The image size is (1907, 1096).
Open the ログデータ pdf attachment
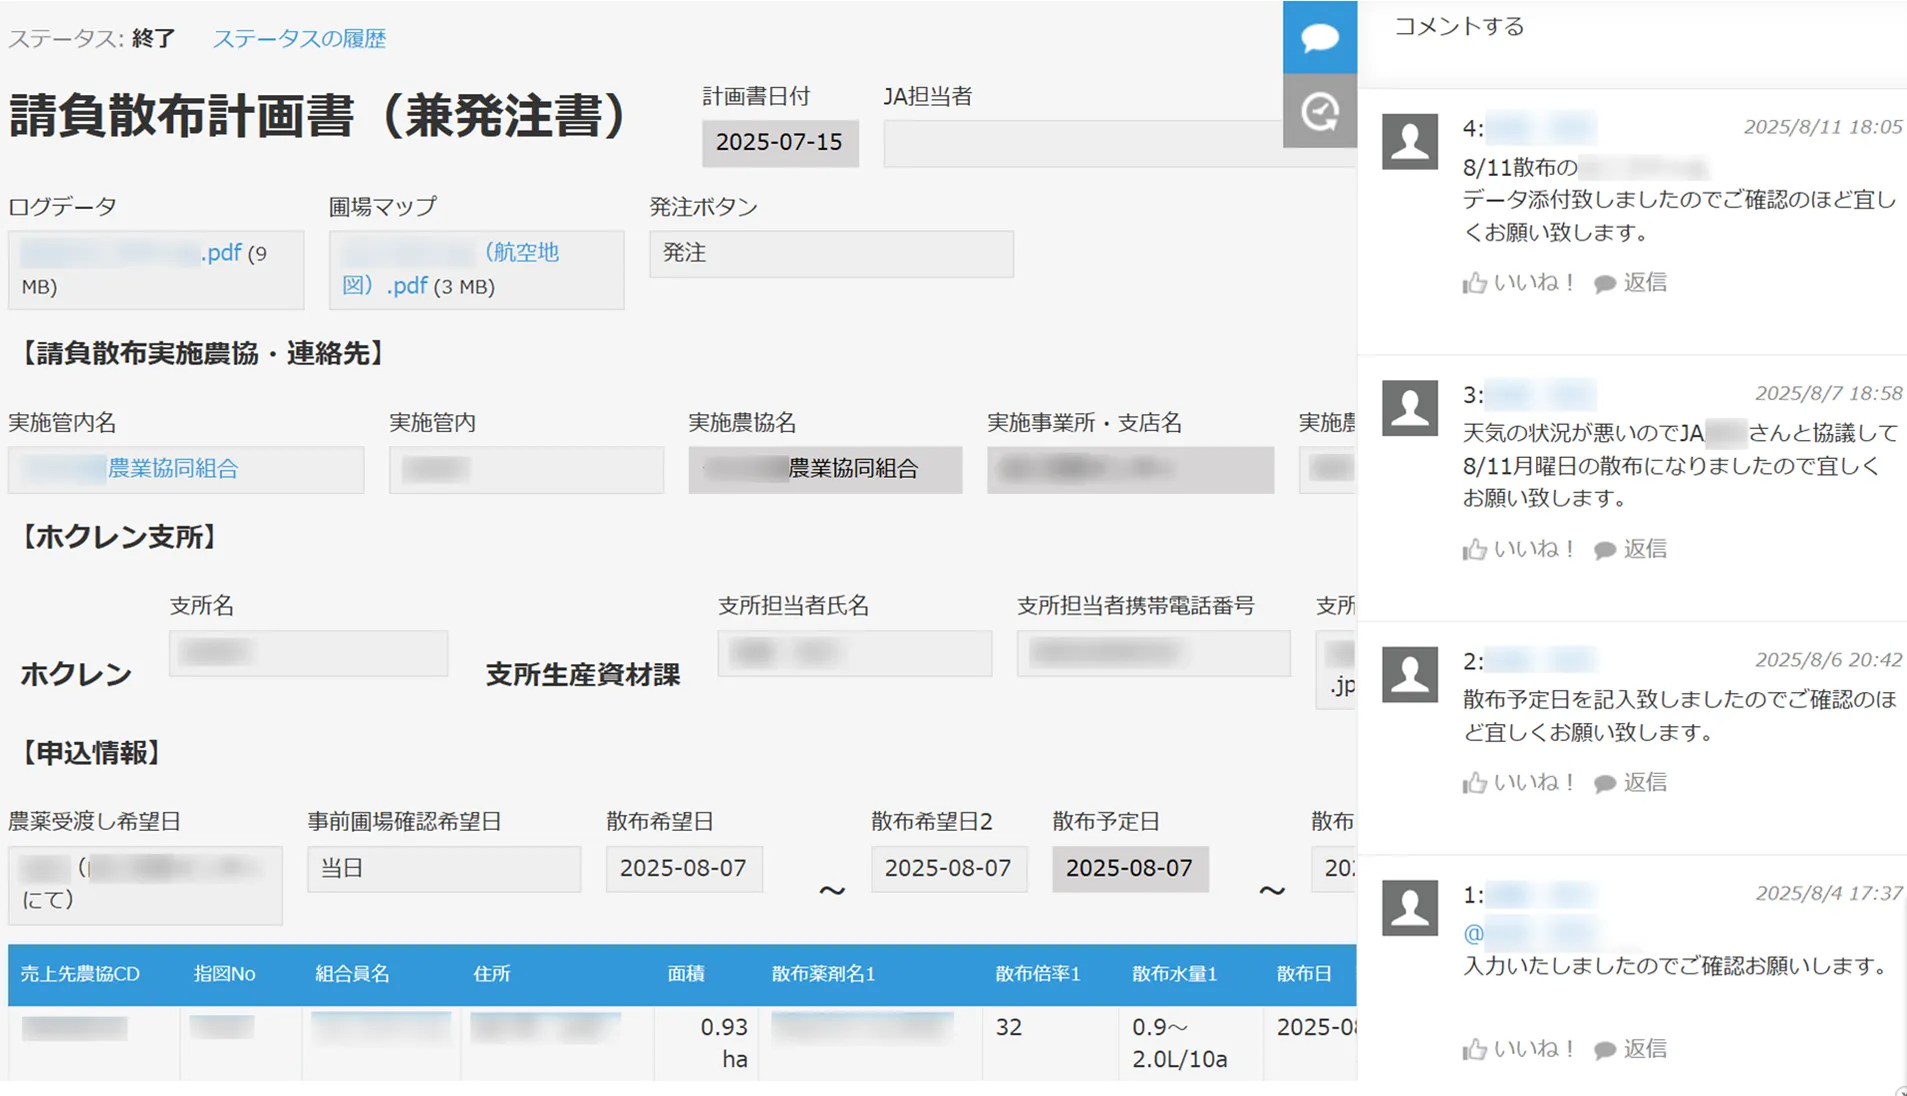[x=130, y=253]
